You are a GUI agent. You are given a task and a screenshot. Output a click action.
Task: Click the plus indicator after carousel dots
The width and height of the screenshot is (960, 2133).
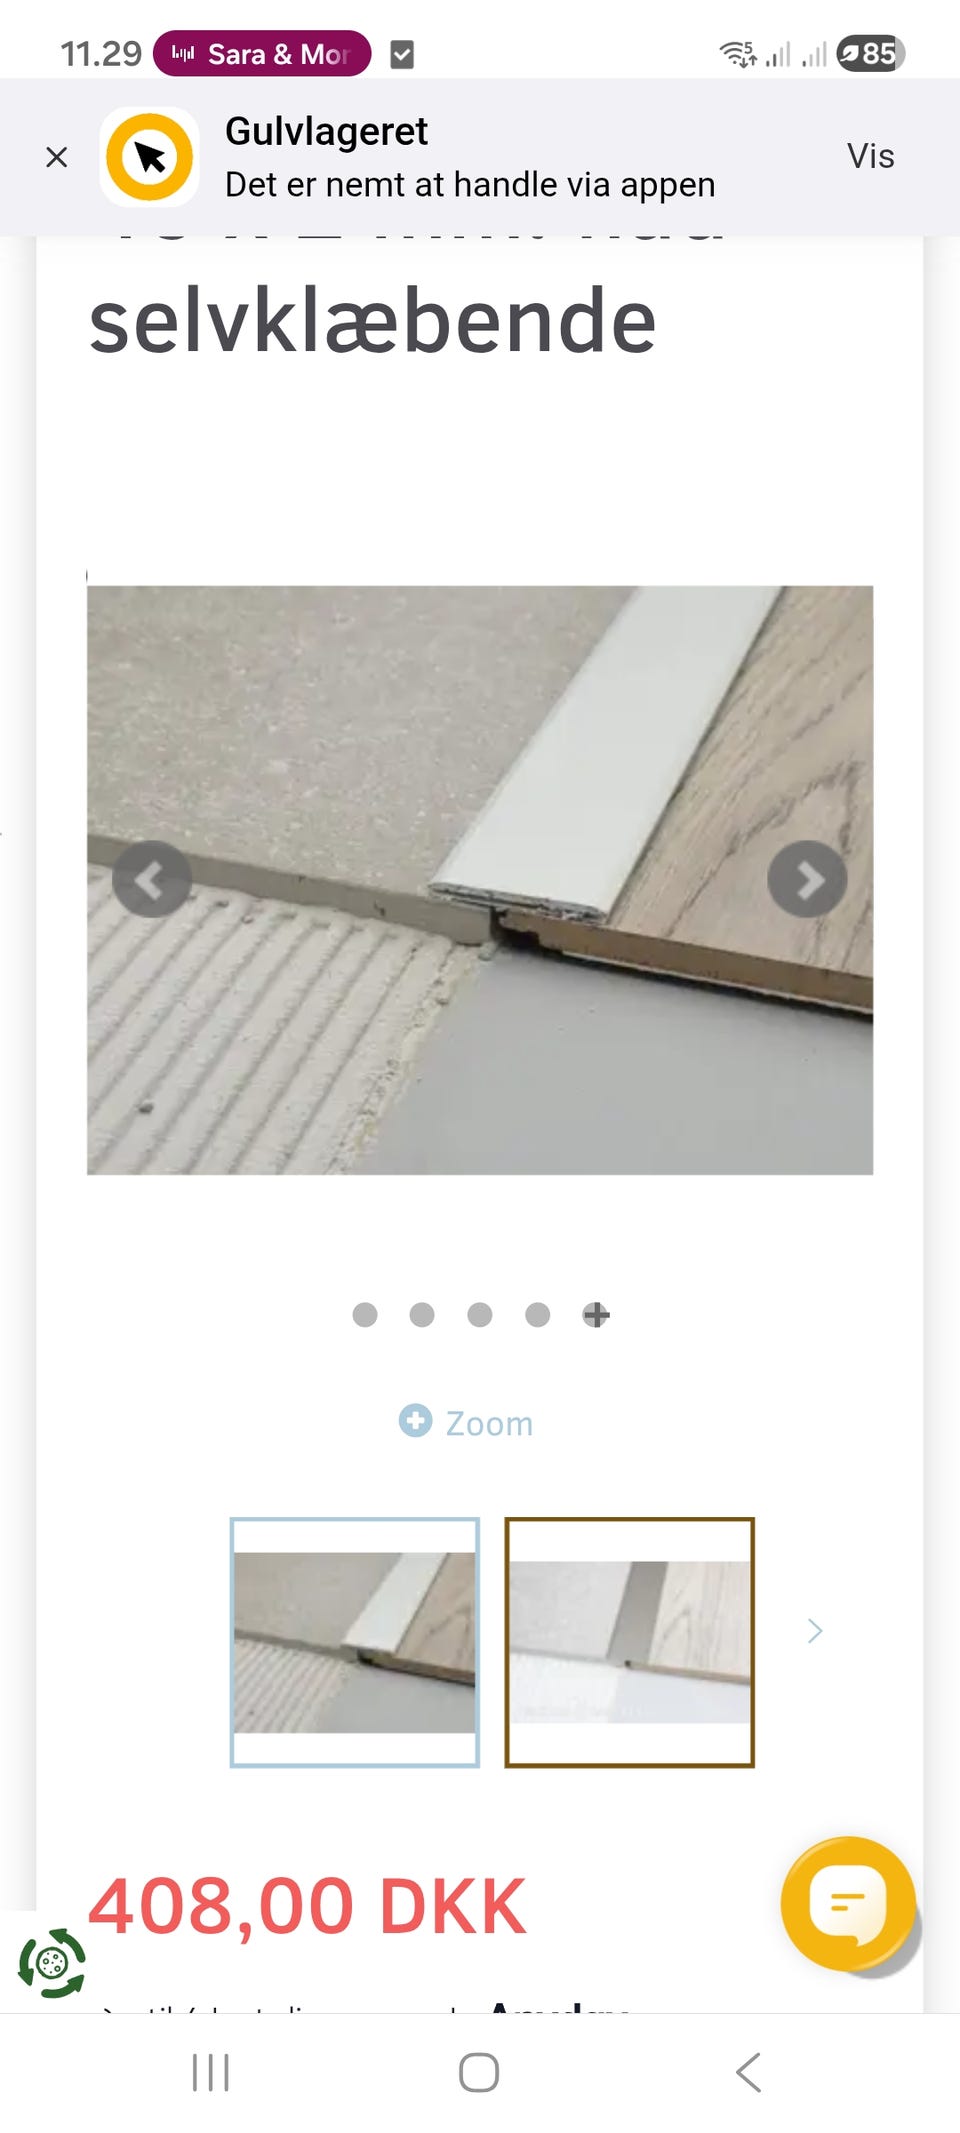(596, 1314)
